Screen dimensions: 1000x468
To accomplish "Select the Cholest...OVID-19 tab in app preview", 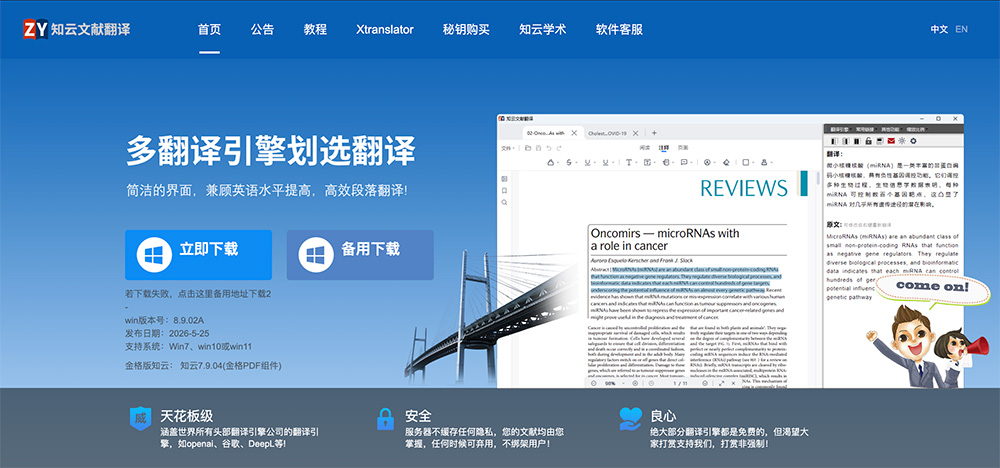I will coord(607,133).
